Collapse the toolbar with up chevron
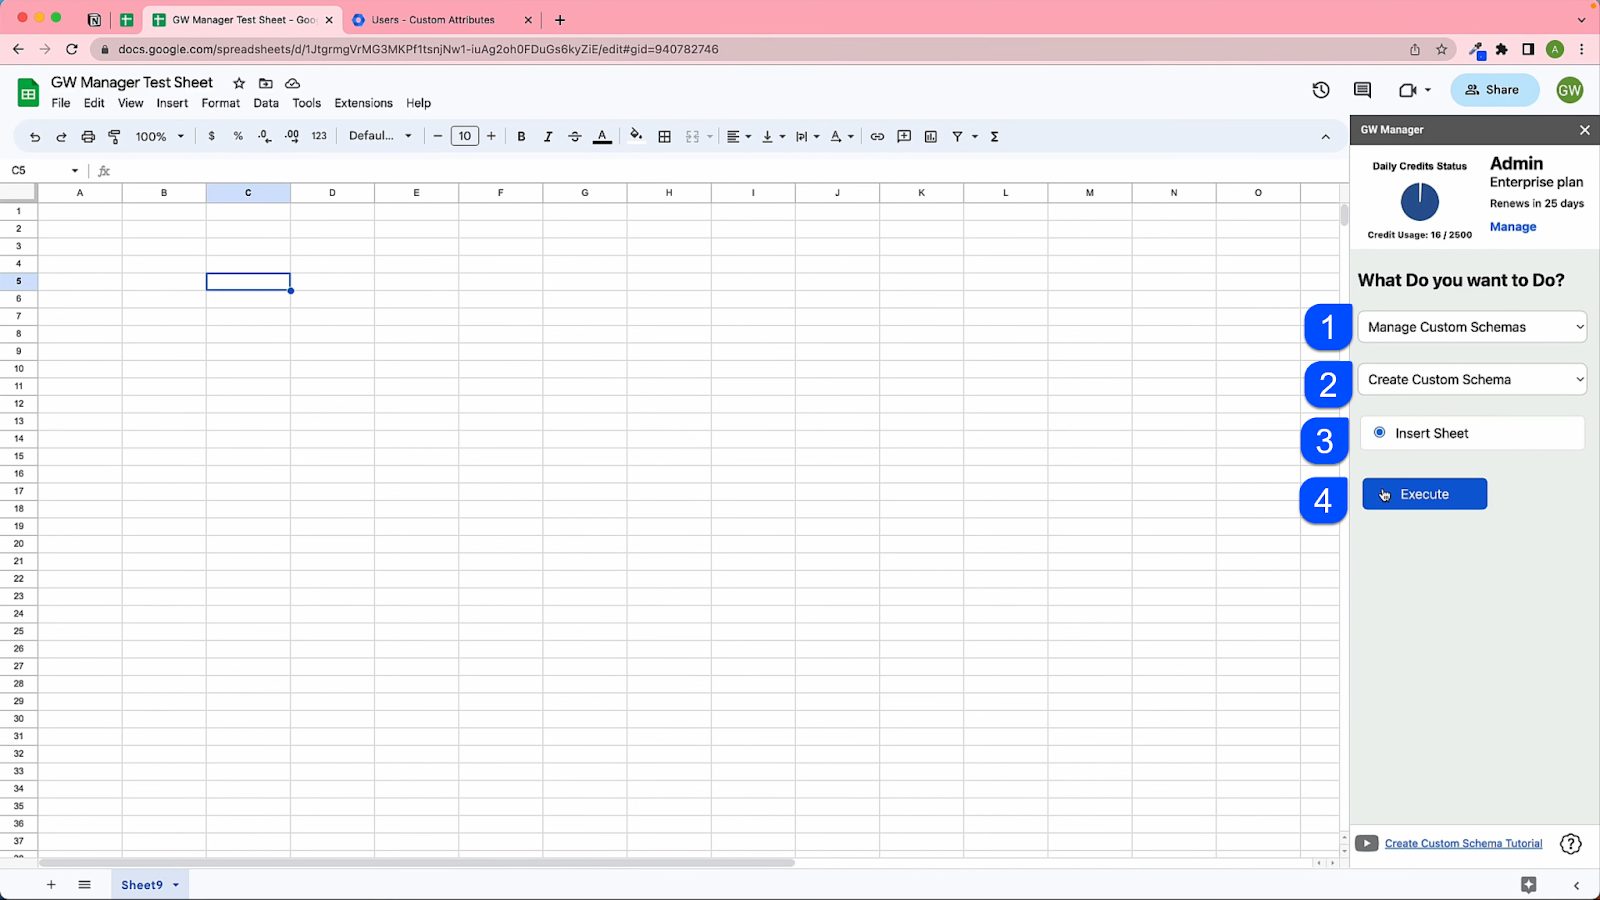This screenshot has height=900, width=1600. click(1326, 137)
